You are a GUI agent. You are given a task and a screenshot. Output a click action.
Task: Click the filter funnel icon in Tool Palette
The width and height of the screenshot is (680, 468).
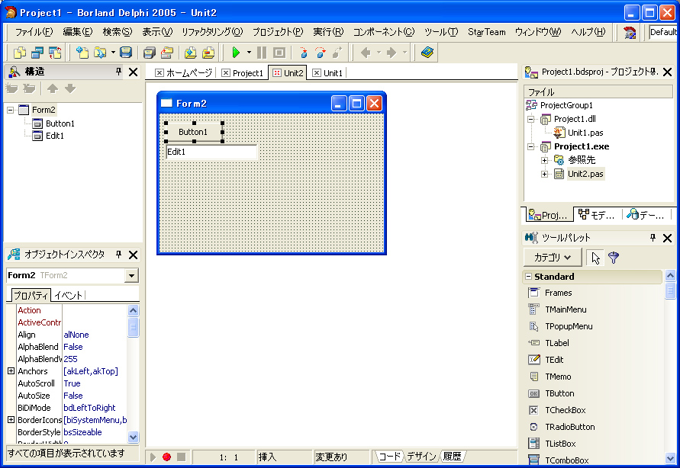613,258
